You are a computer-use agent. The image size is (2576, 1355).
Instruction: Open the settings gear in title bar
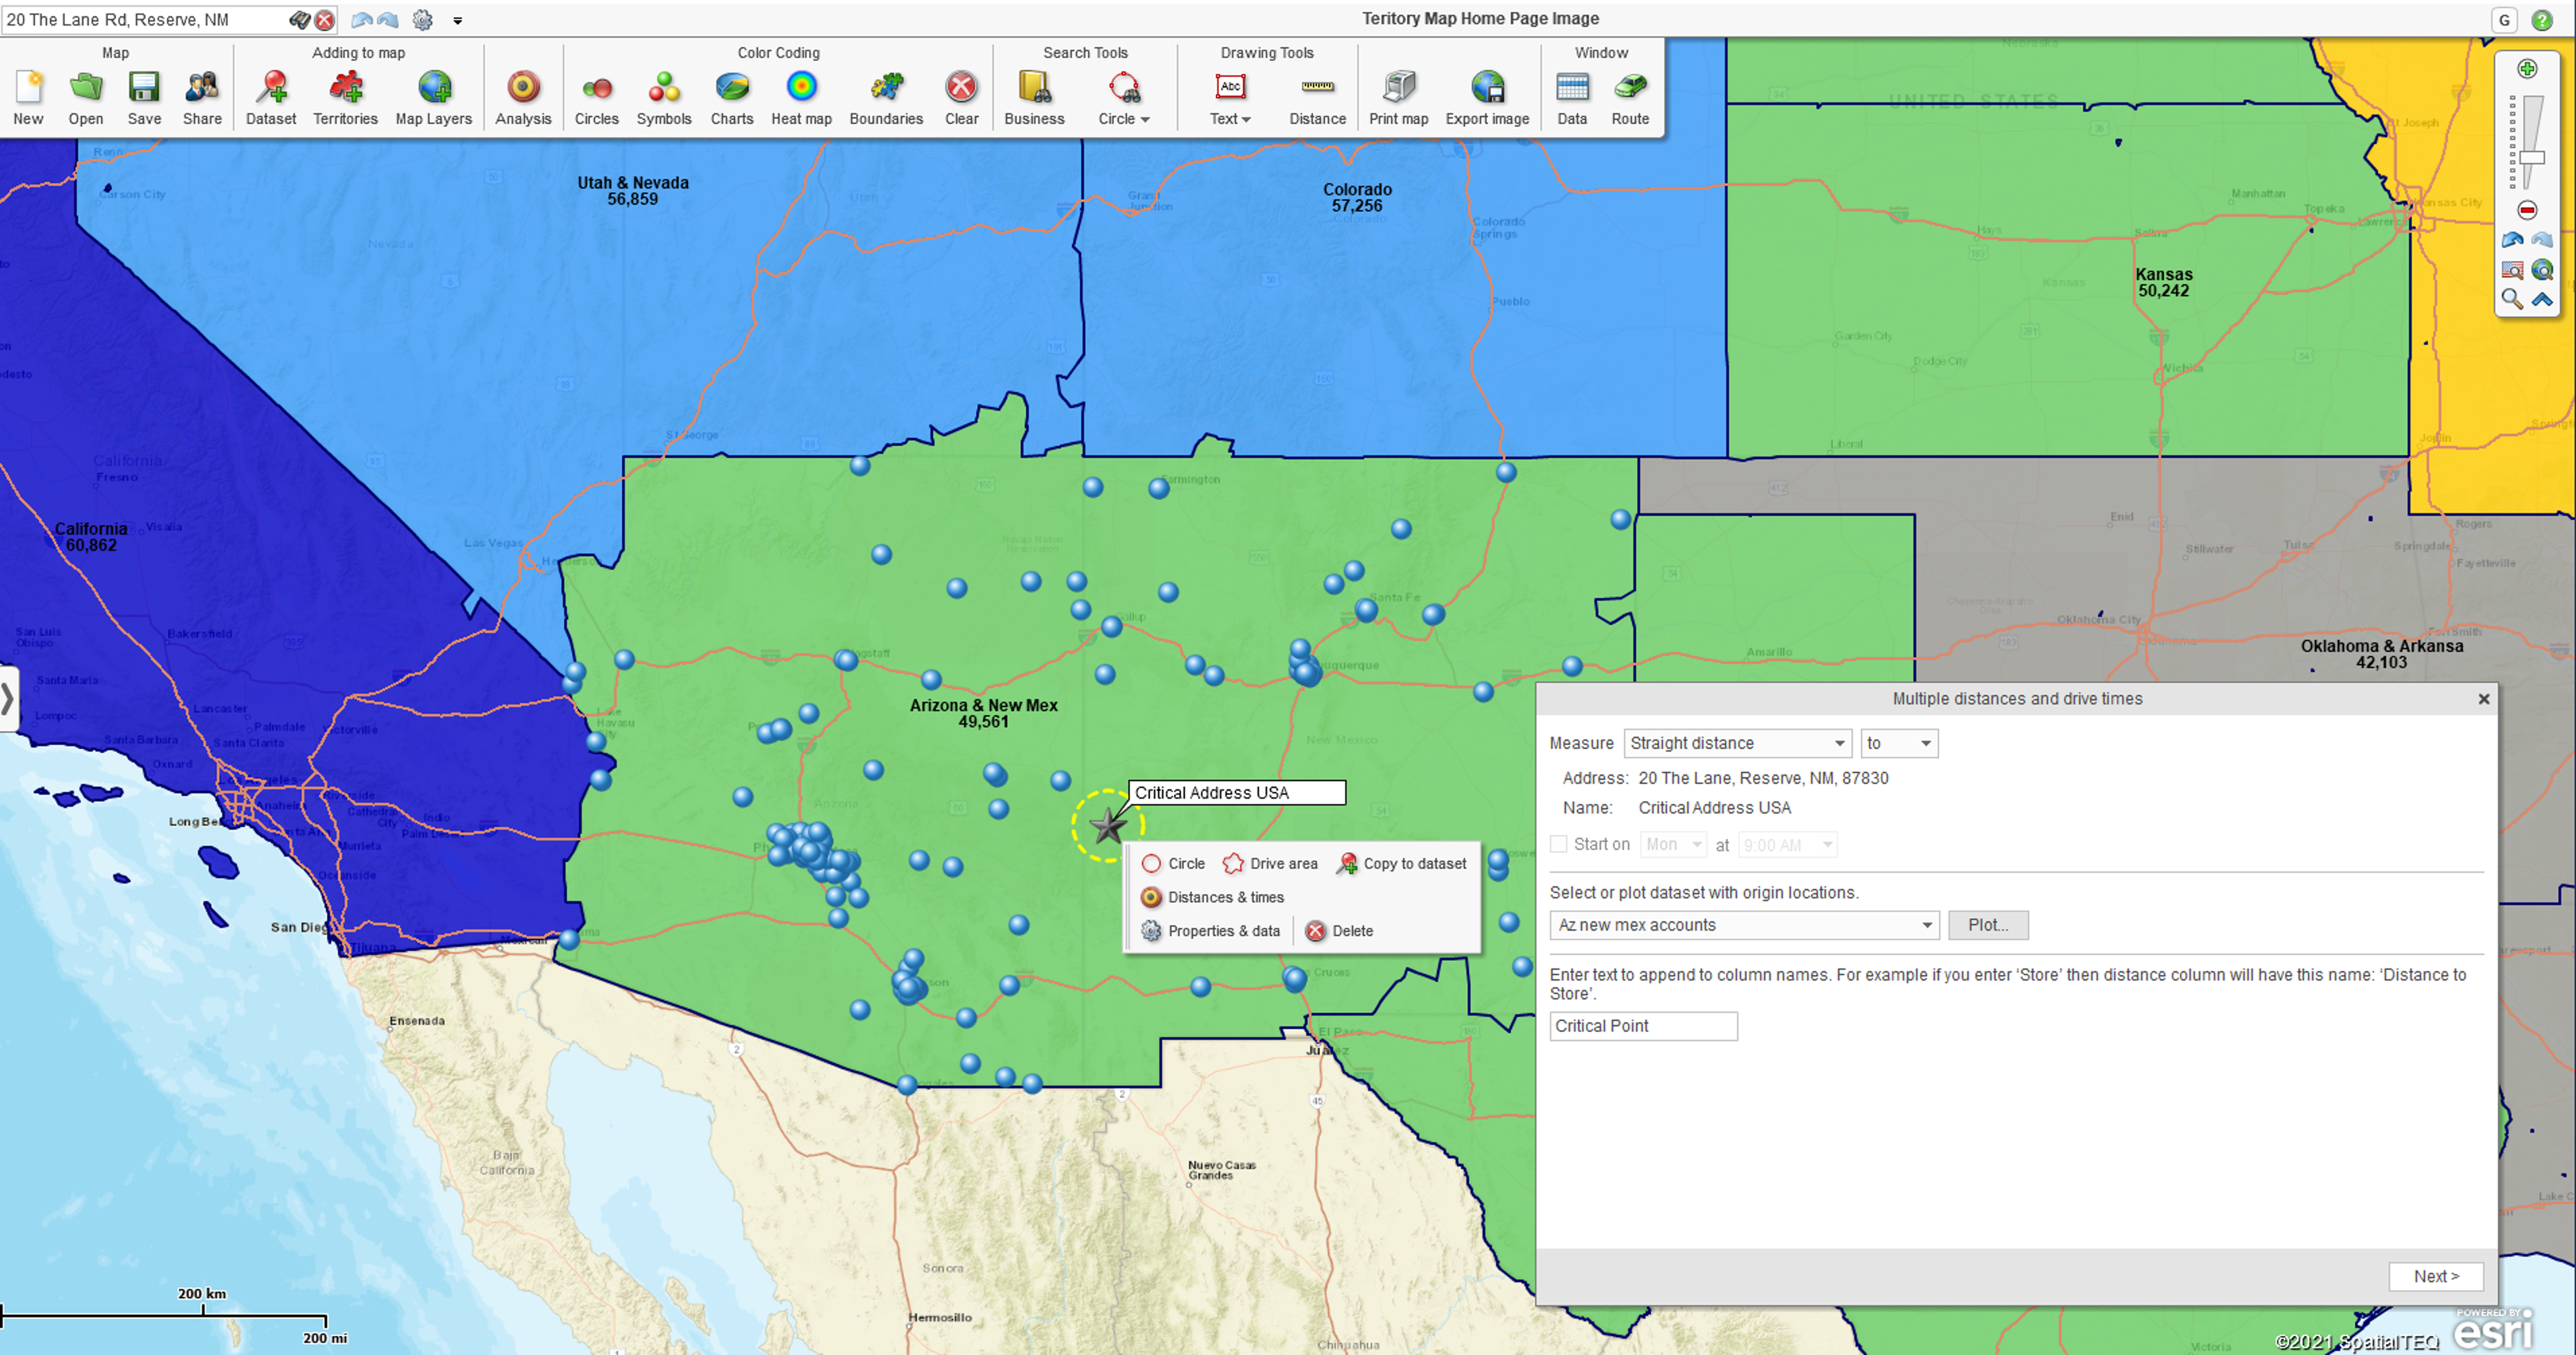(x=423, y=20)
